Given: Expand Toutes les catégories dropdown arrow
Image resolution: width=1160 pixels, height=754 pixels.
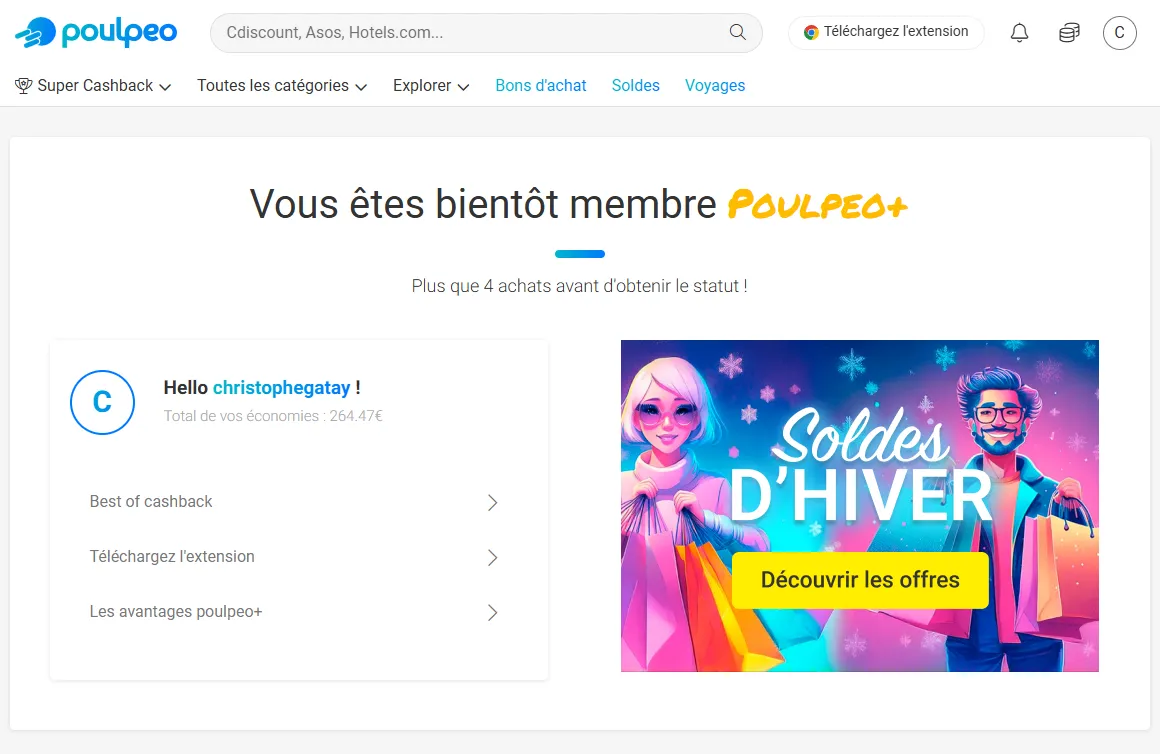Looking at the screenshot, I should pos(361,87).
